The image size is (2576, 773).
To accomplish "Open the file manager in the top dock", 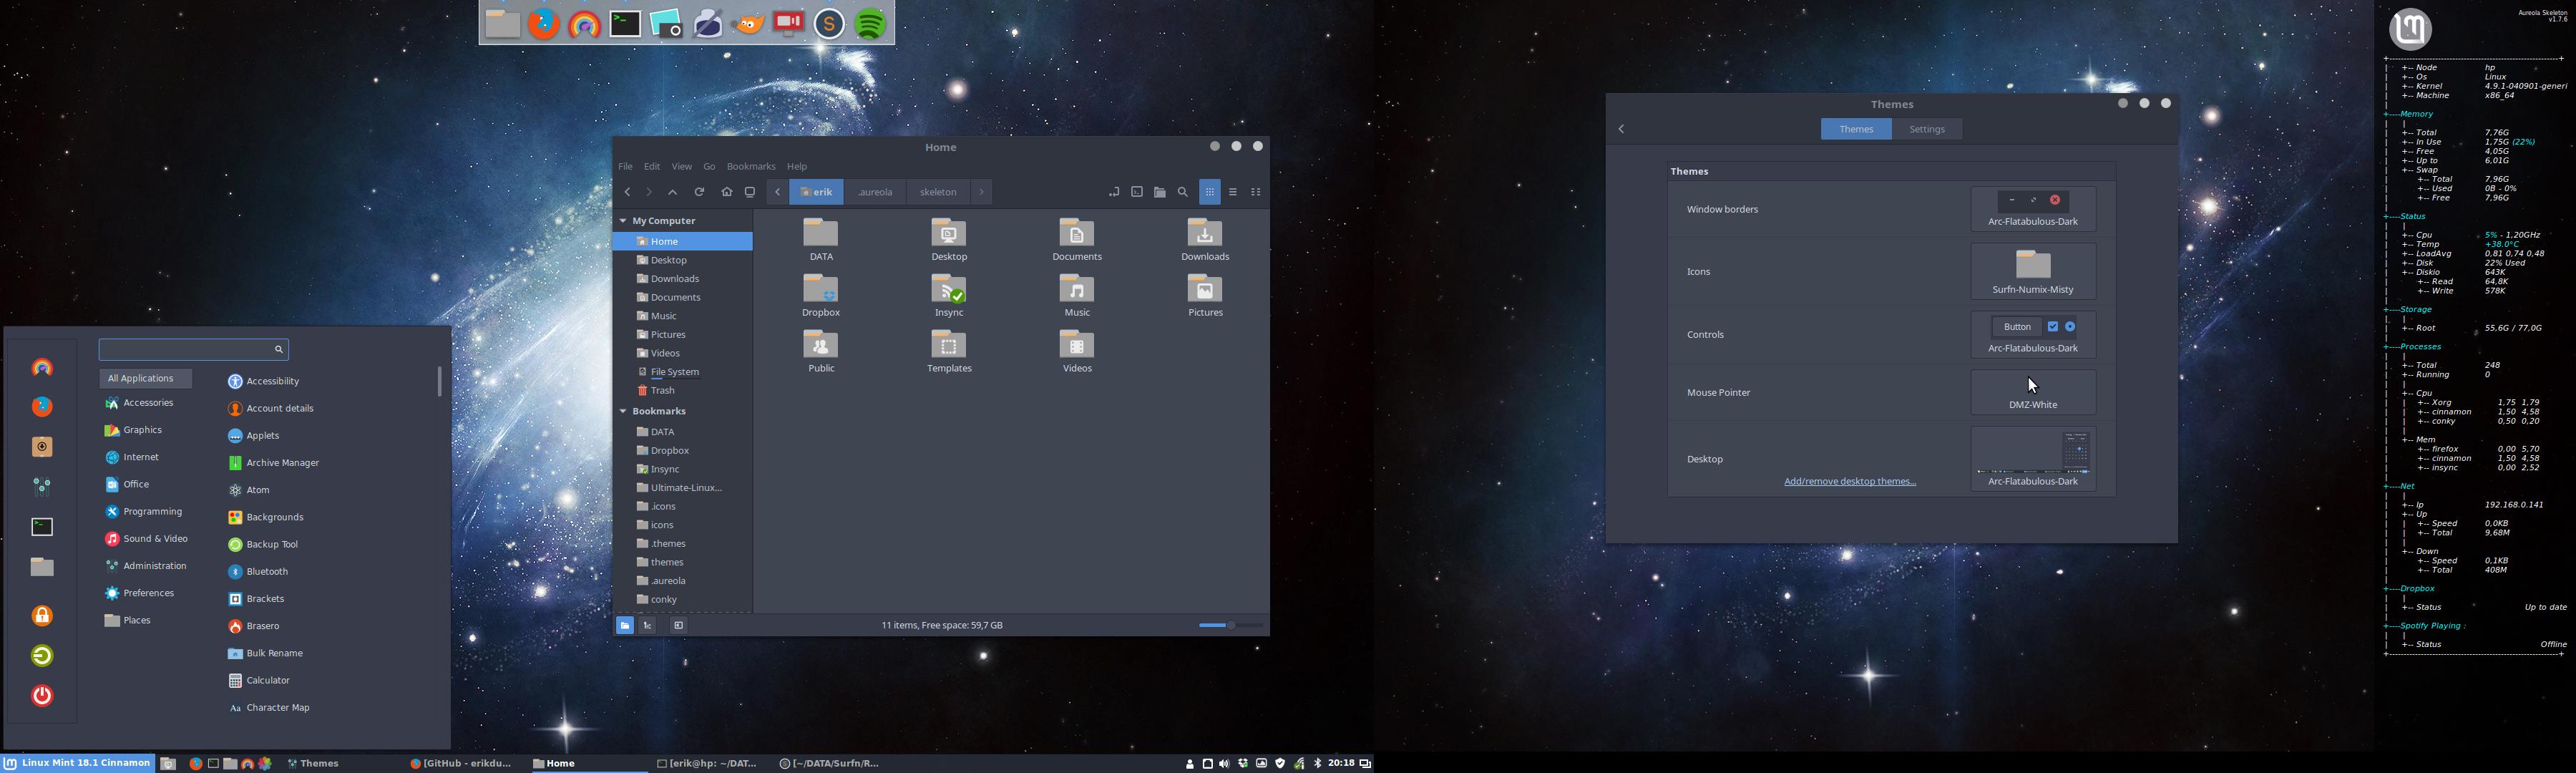I will coord(502,24).
